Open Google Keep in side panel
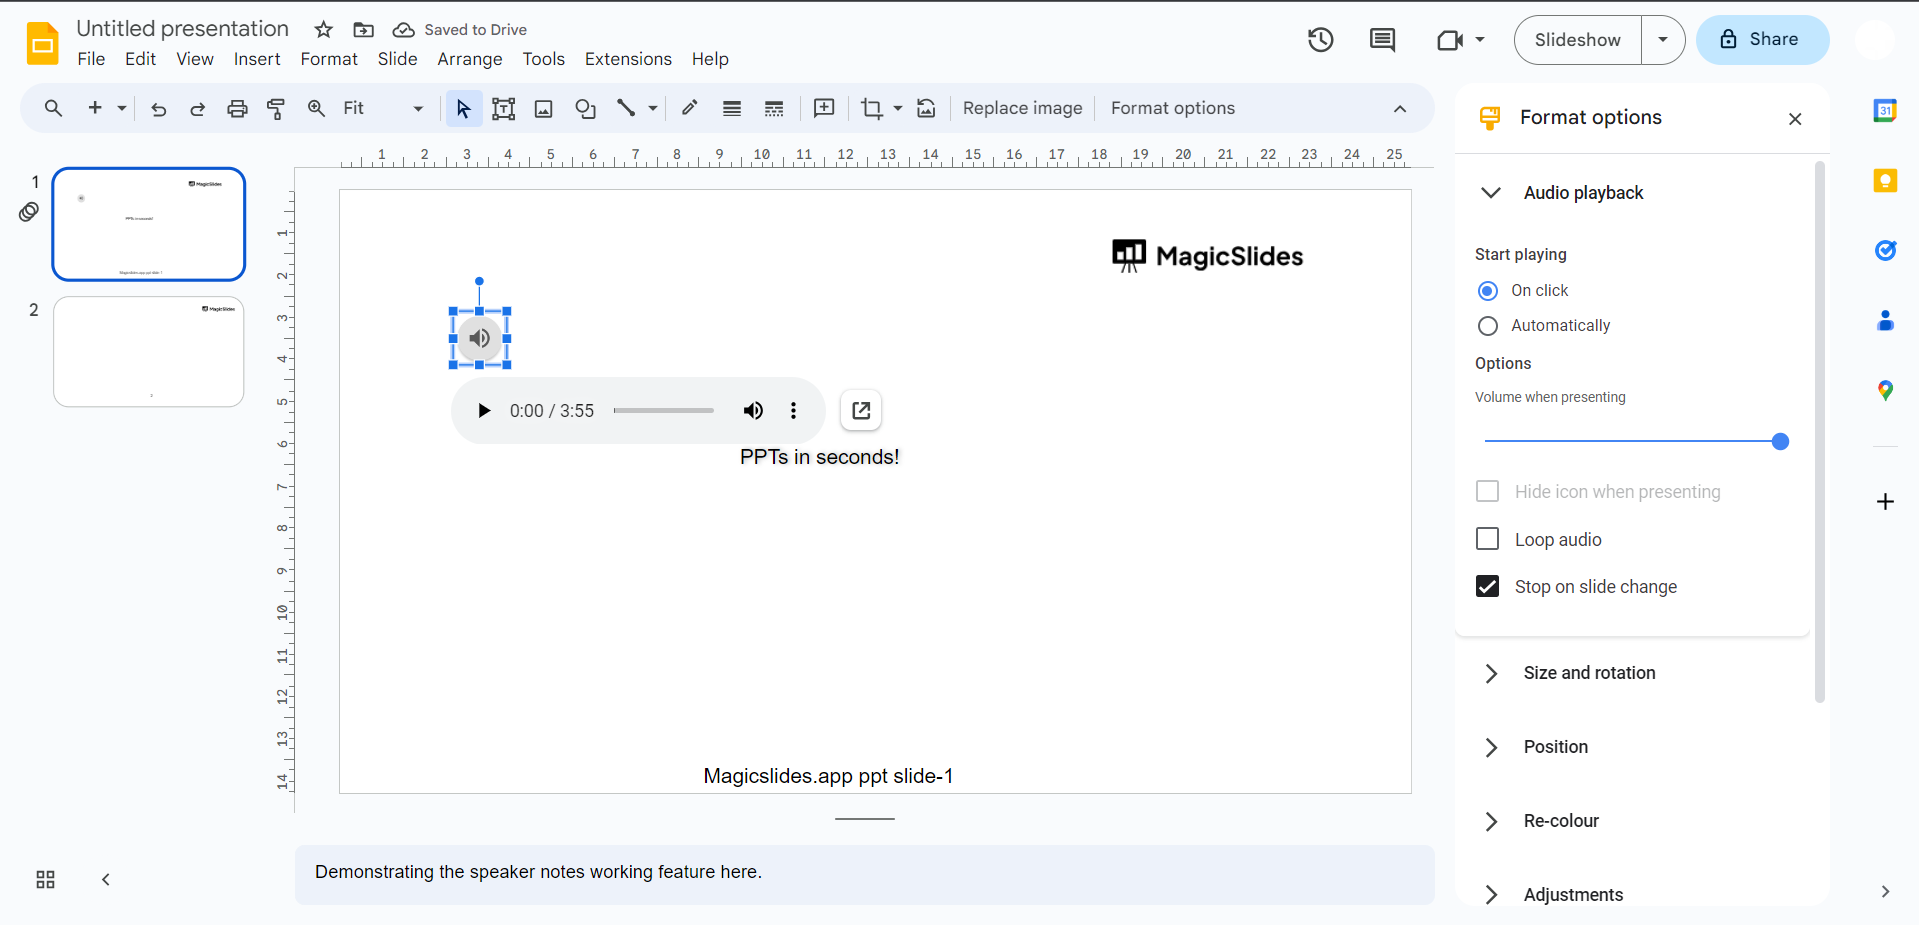 (1885, 181)
